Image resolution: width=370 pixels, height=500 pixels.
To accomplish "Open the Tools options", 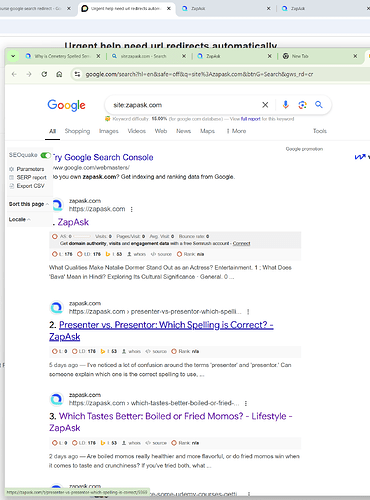I will click(x=320, y=131).
